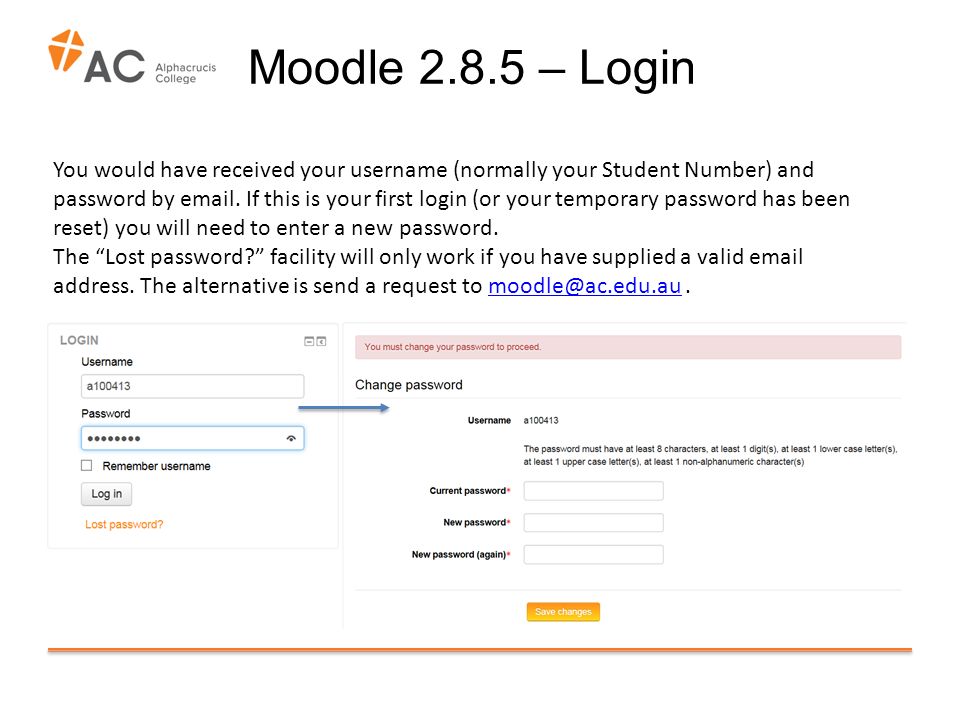The height and width of the screenshot is (720, 960).
Task: Click the red must-change-password alert banner
Action: pos(628,347)
